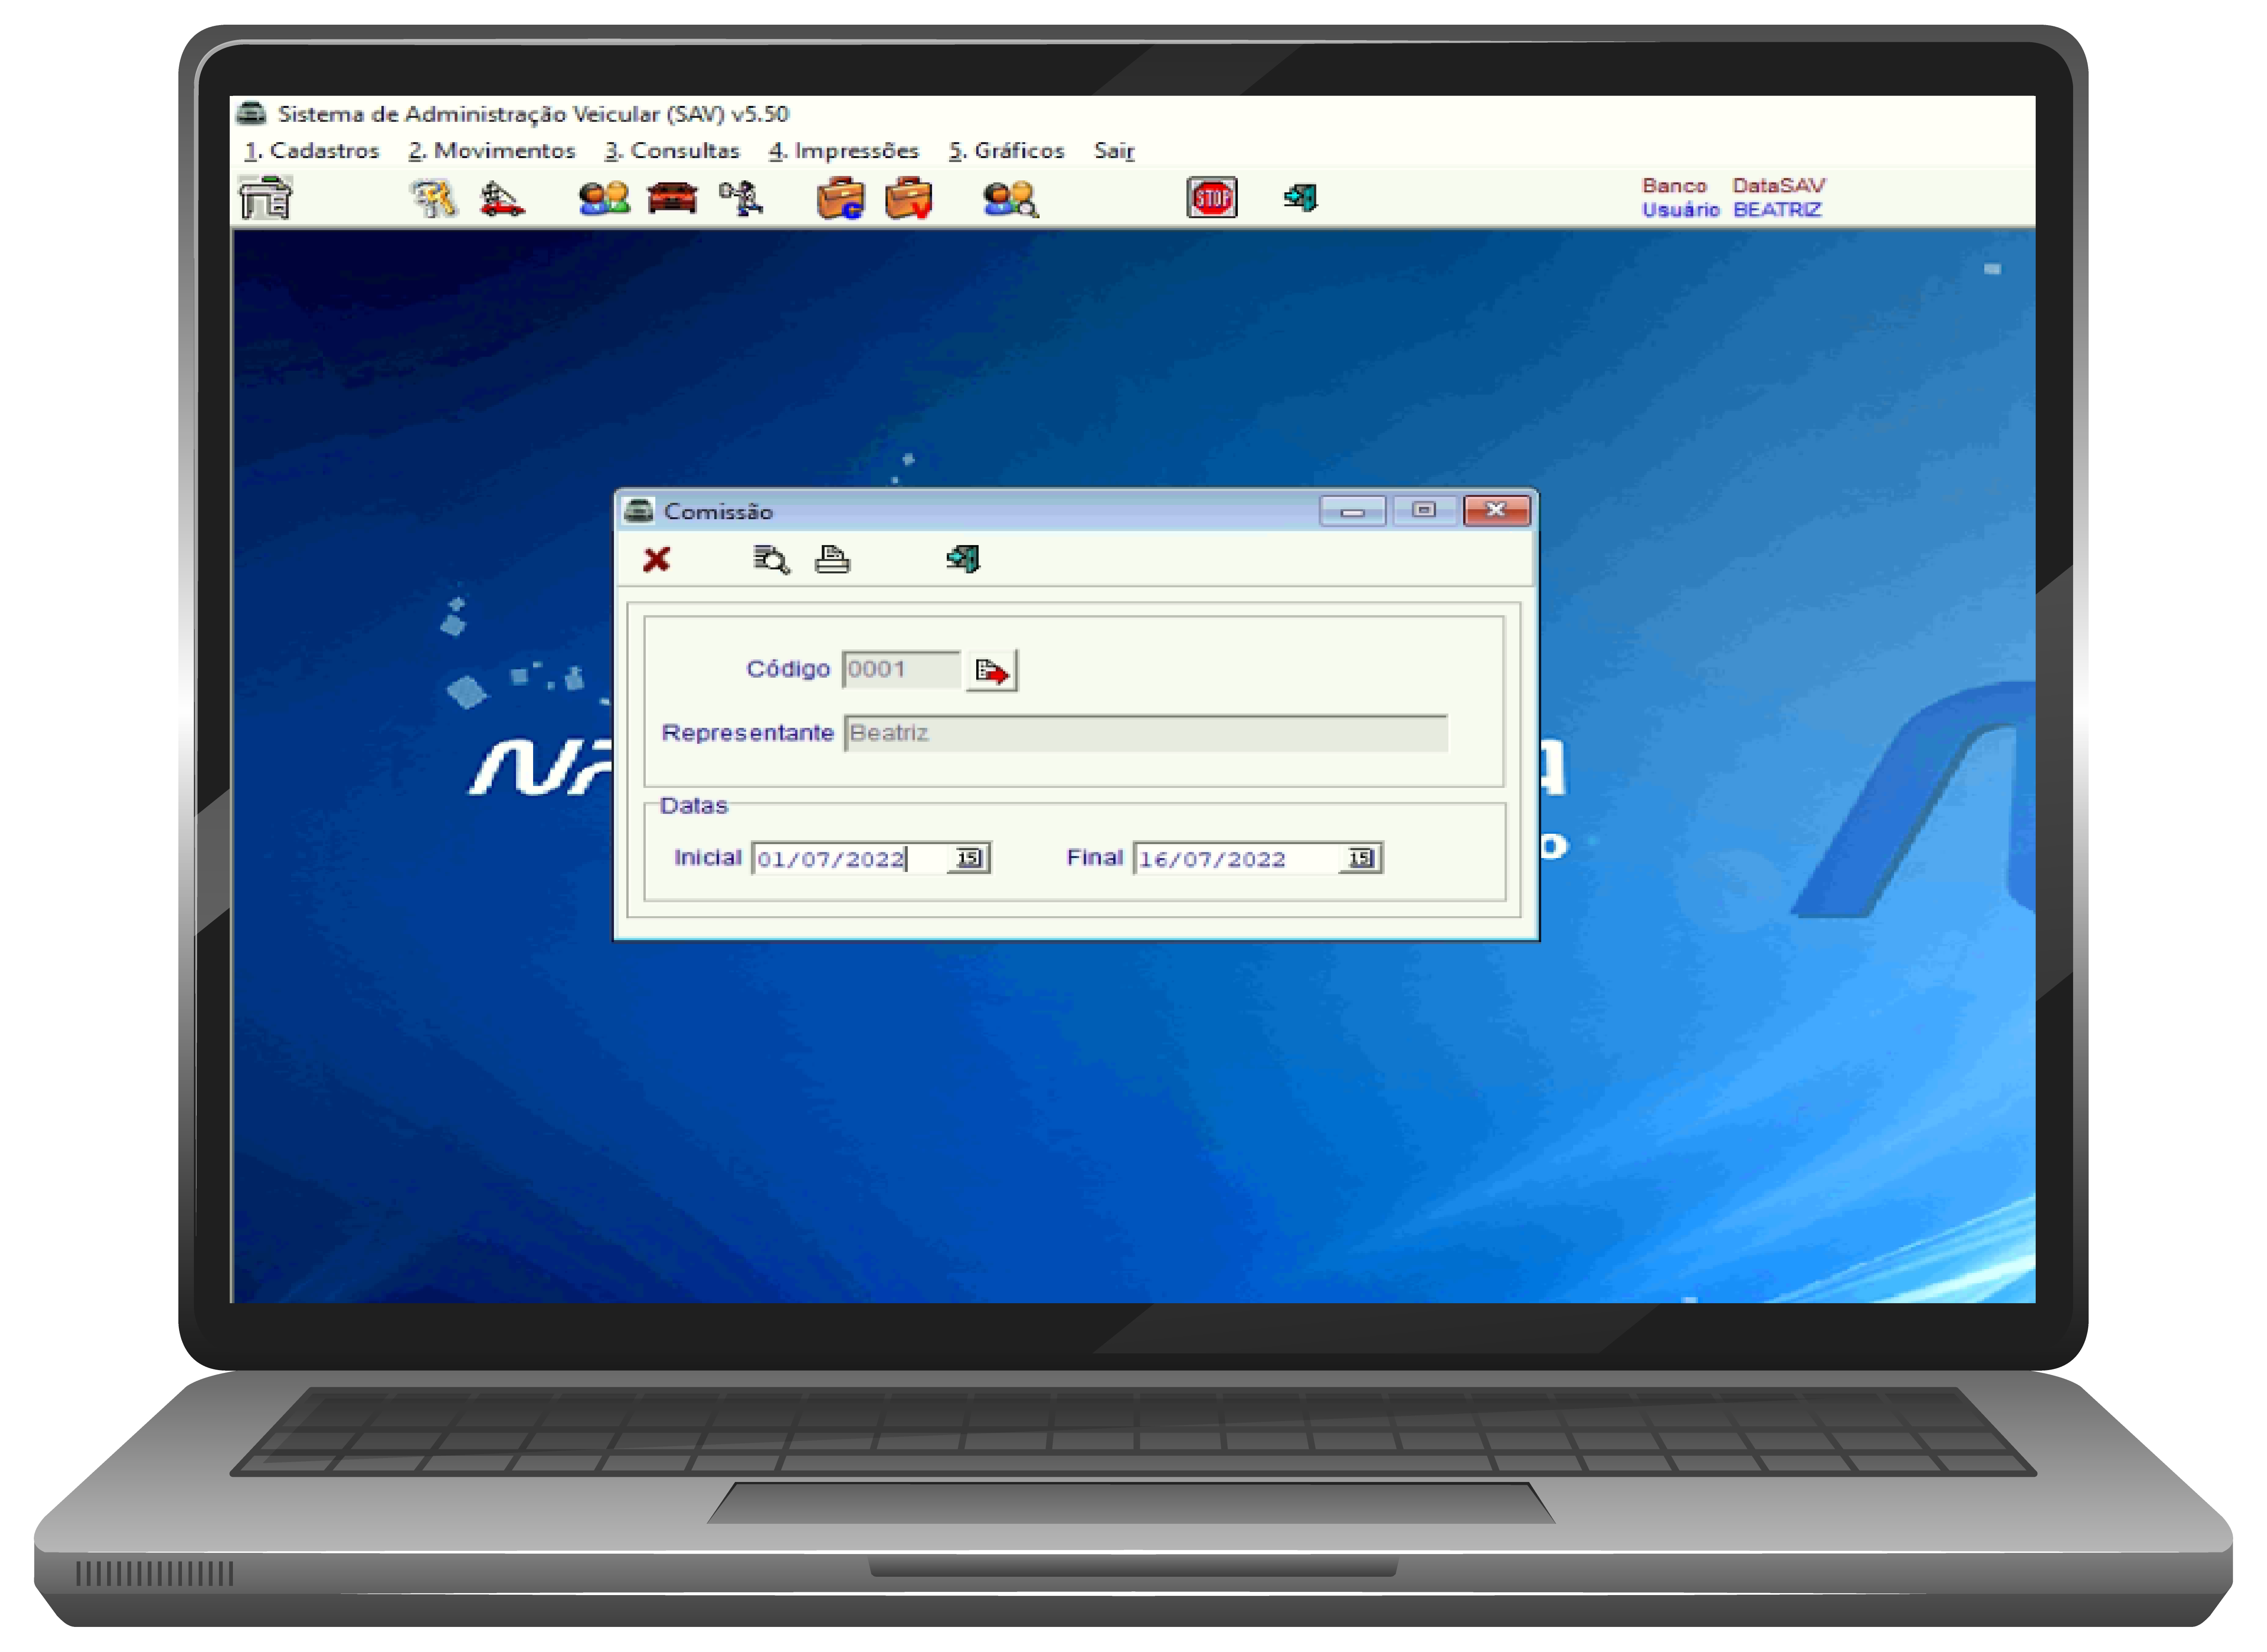Click the 'Datas' group label
The image size is (2267, 1652).
point(694,806)
